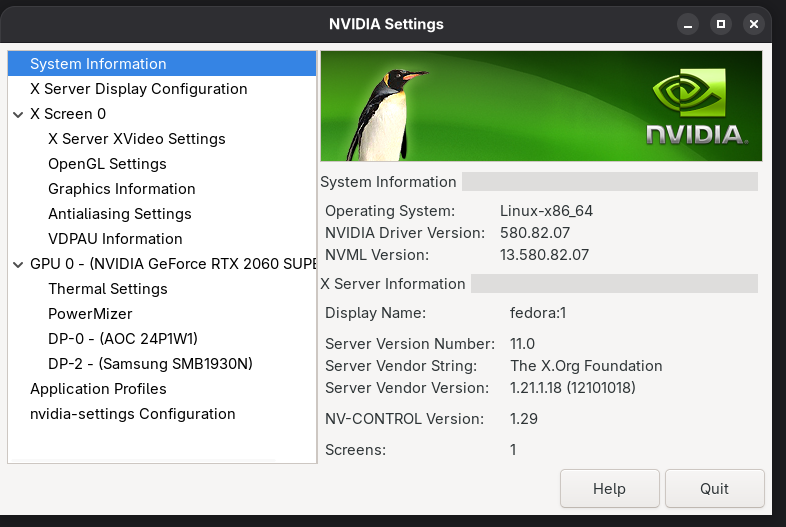This screenshot has width=786, height=527.
Task: Click the Quit button
Action: (x=714, y=488)
